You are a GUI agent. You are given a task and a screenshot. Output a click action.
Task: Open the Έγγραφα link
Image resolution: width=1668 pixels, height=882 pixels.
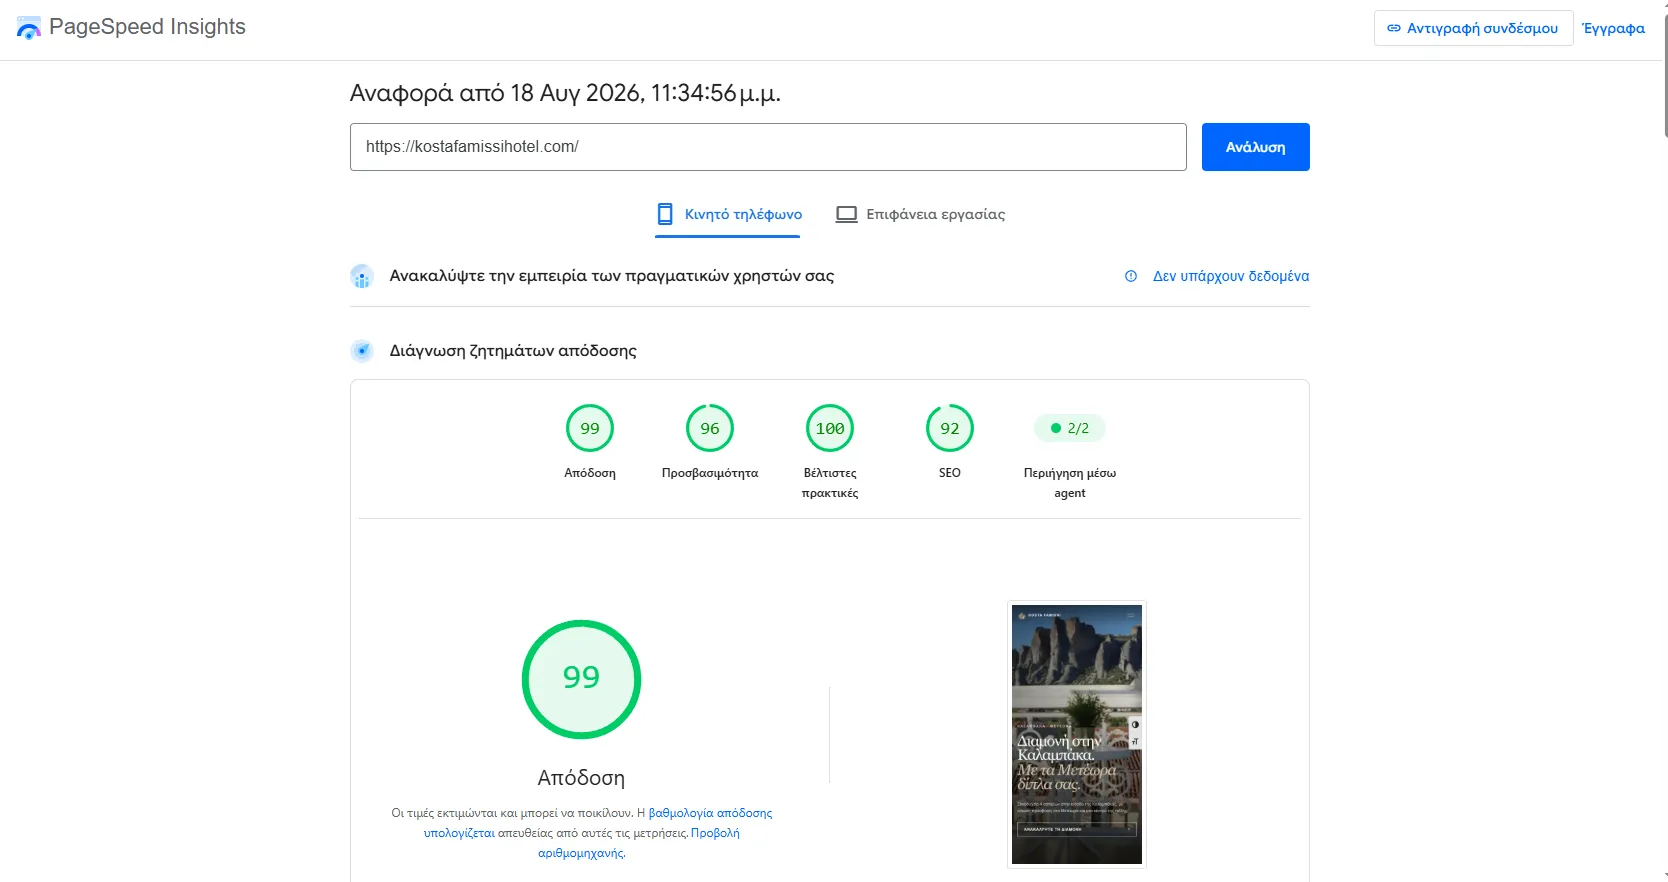click(1613, 28)
